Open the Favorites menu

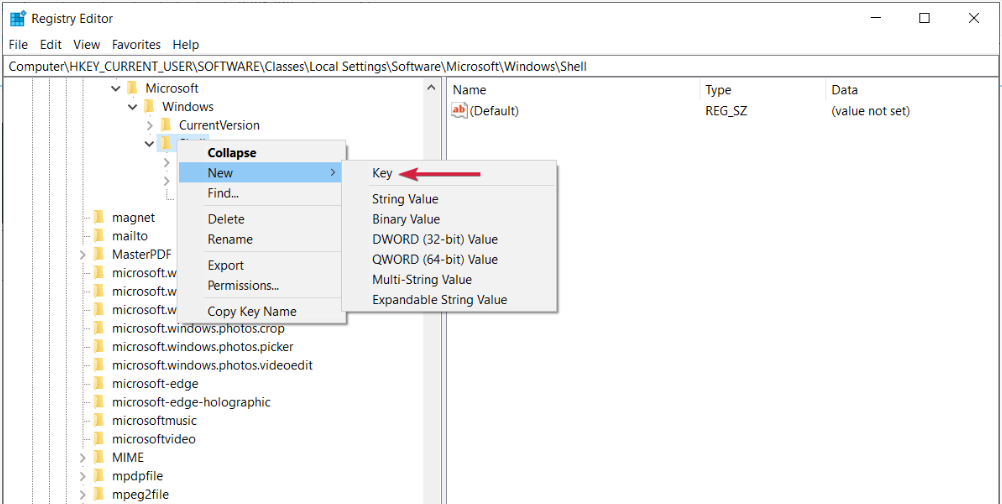[136, 45]
